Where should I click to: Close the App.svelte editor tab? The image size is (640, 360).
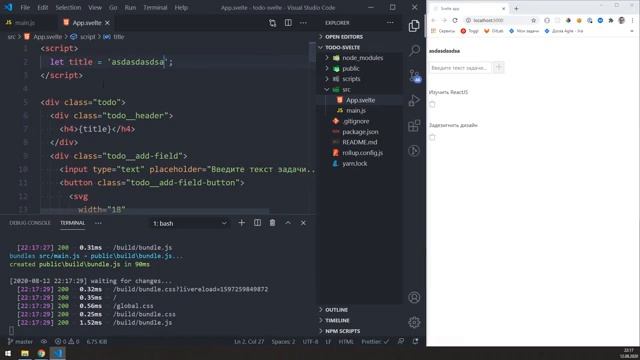click(x=107, y=23)
